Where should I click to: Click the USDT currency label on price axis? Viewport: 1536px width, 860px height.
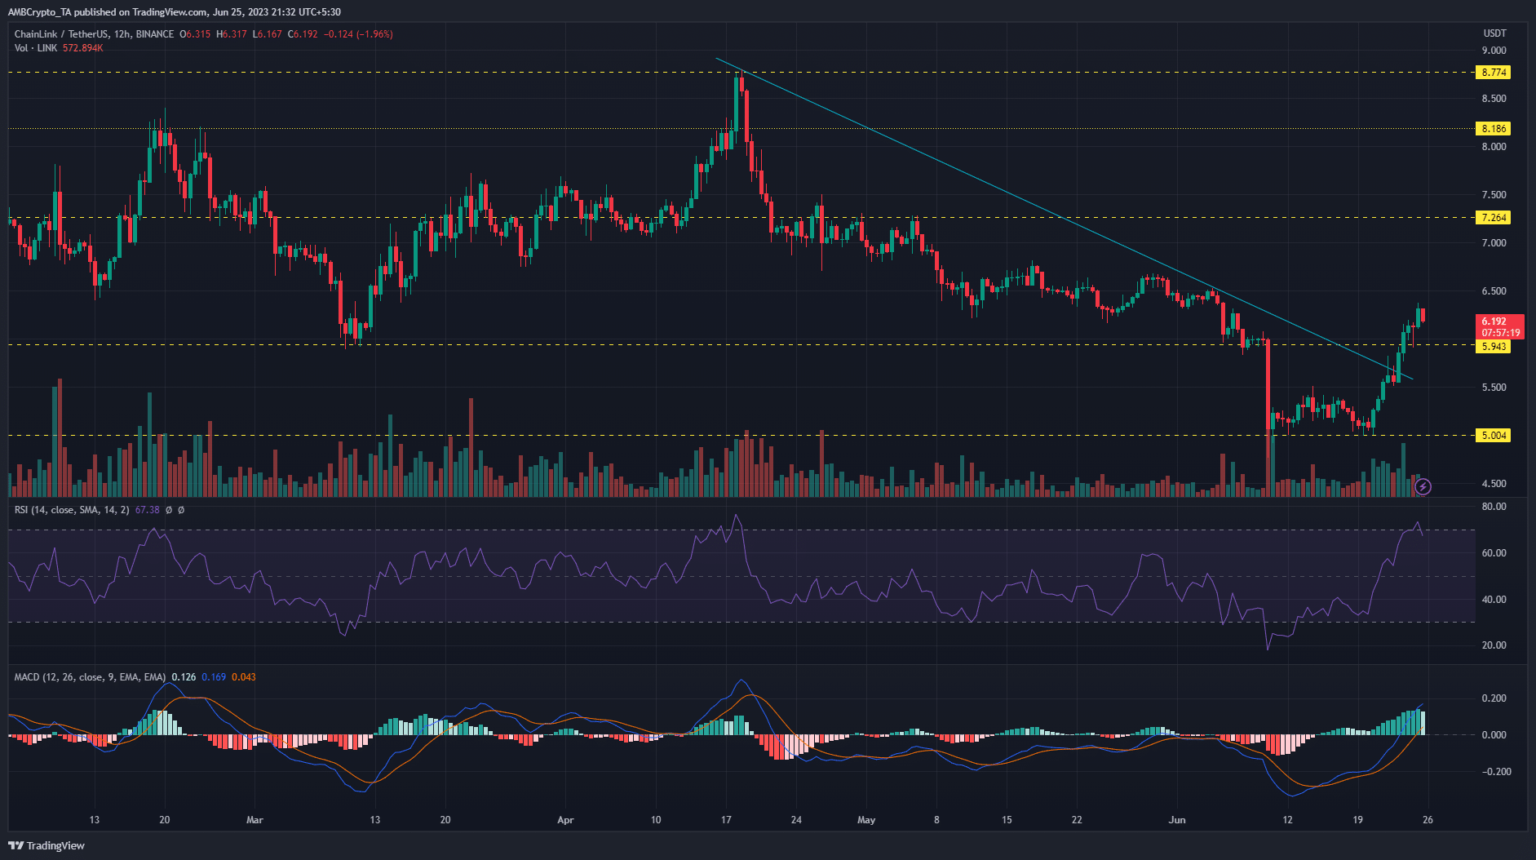click(1494, 34)
